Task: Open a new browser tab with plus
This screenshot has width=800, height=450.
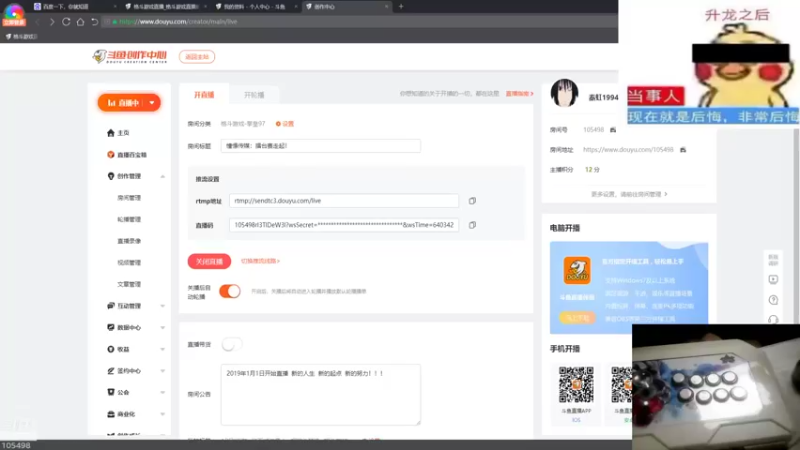Action: pyautogui.click(x=401, y=7)
